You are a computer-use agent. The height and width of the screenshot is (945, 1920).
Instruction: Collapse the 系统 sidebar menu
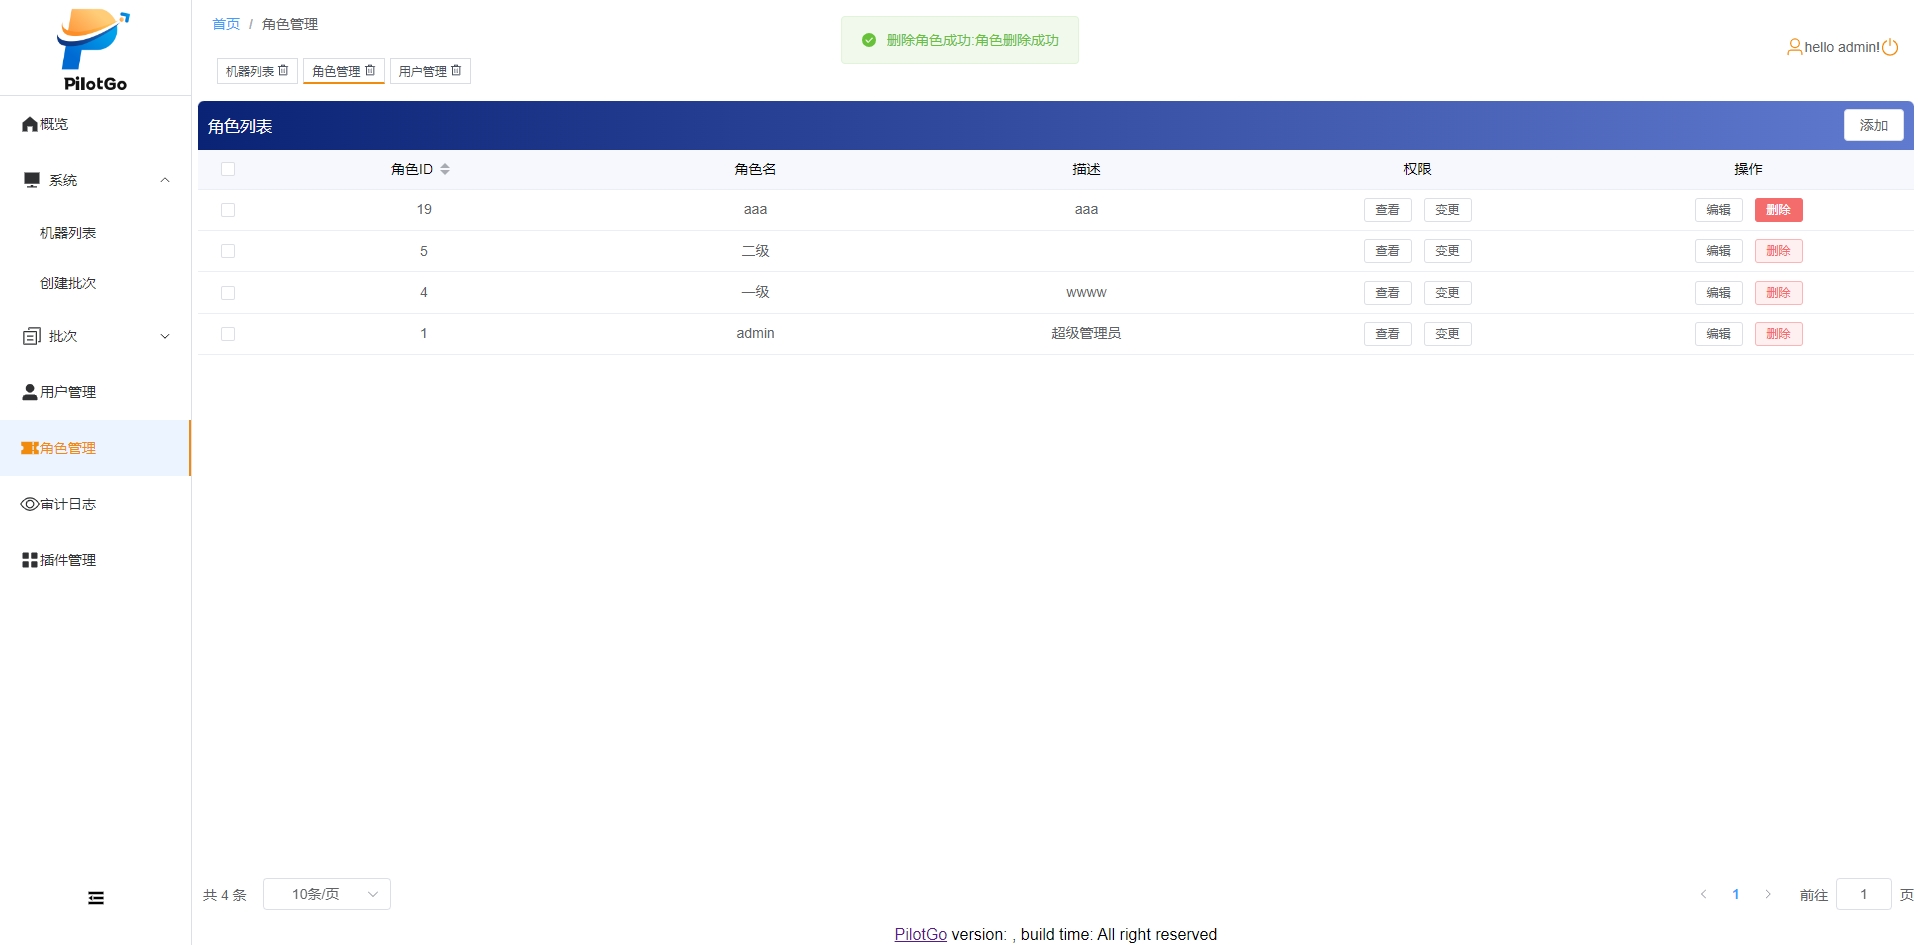(x=165, y=180)
